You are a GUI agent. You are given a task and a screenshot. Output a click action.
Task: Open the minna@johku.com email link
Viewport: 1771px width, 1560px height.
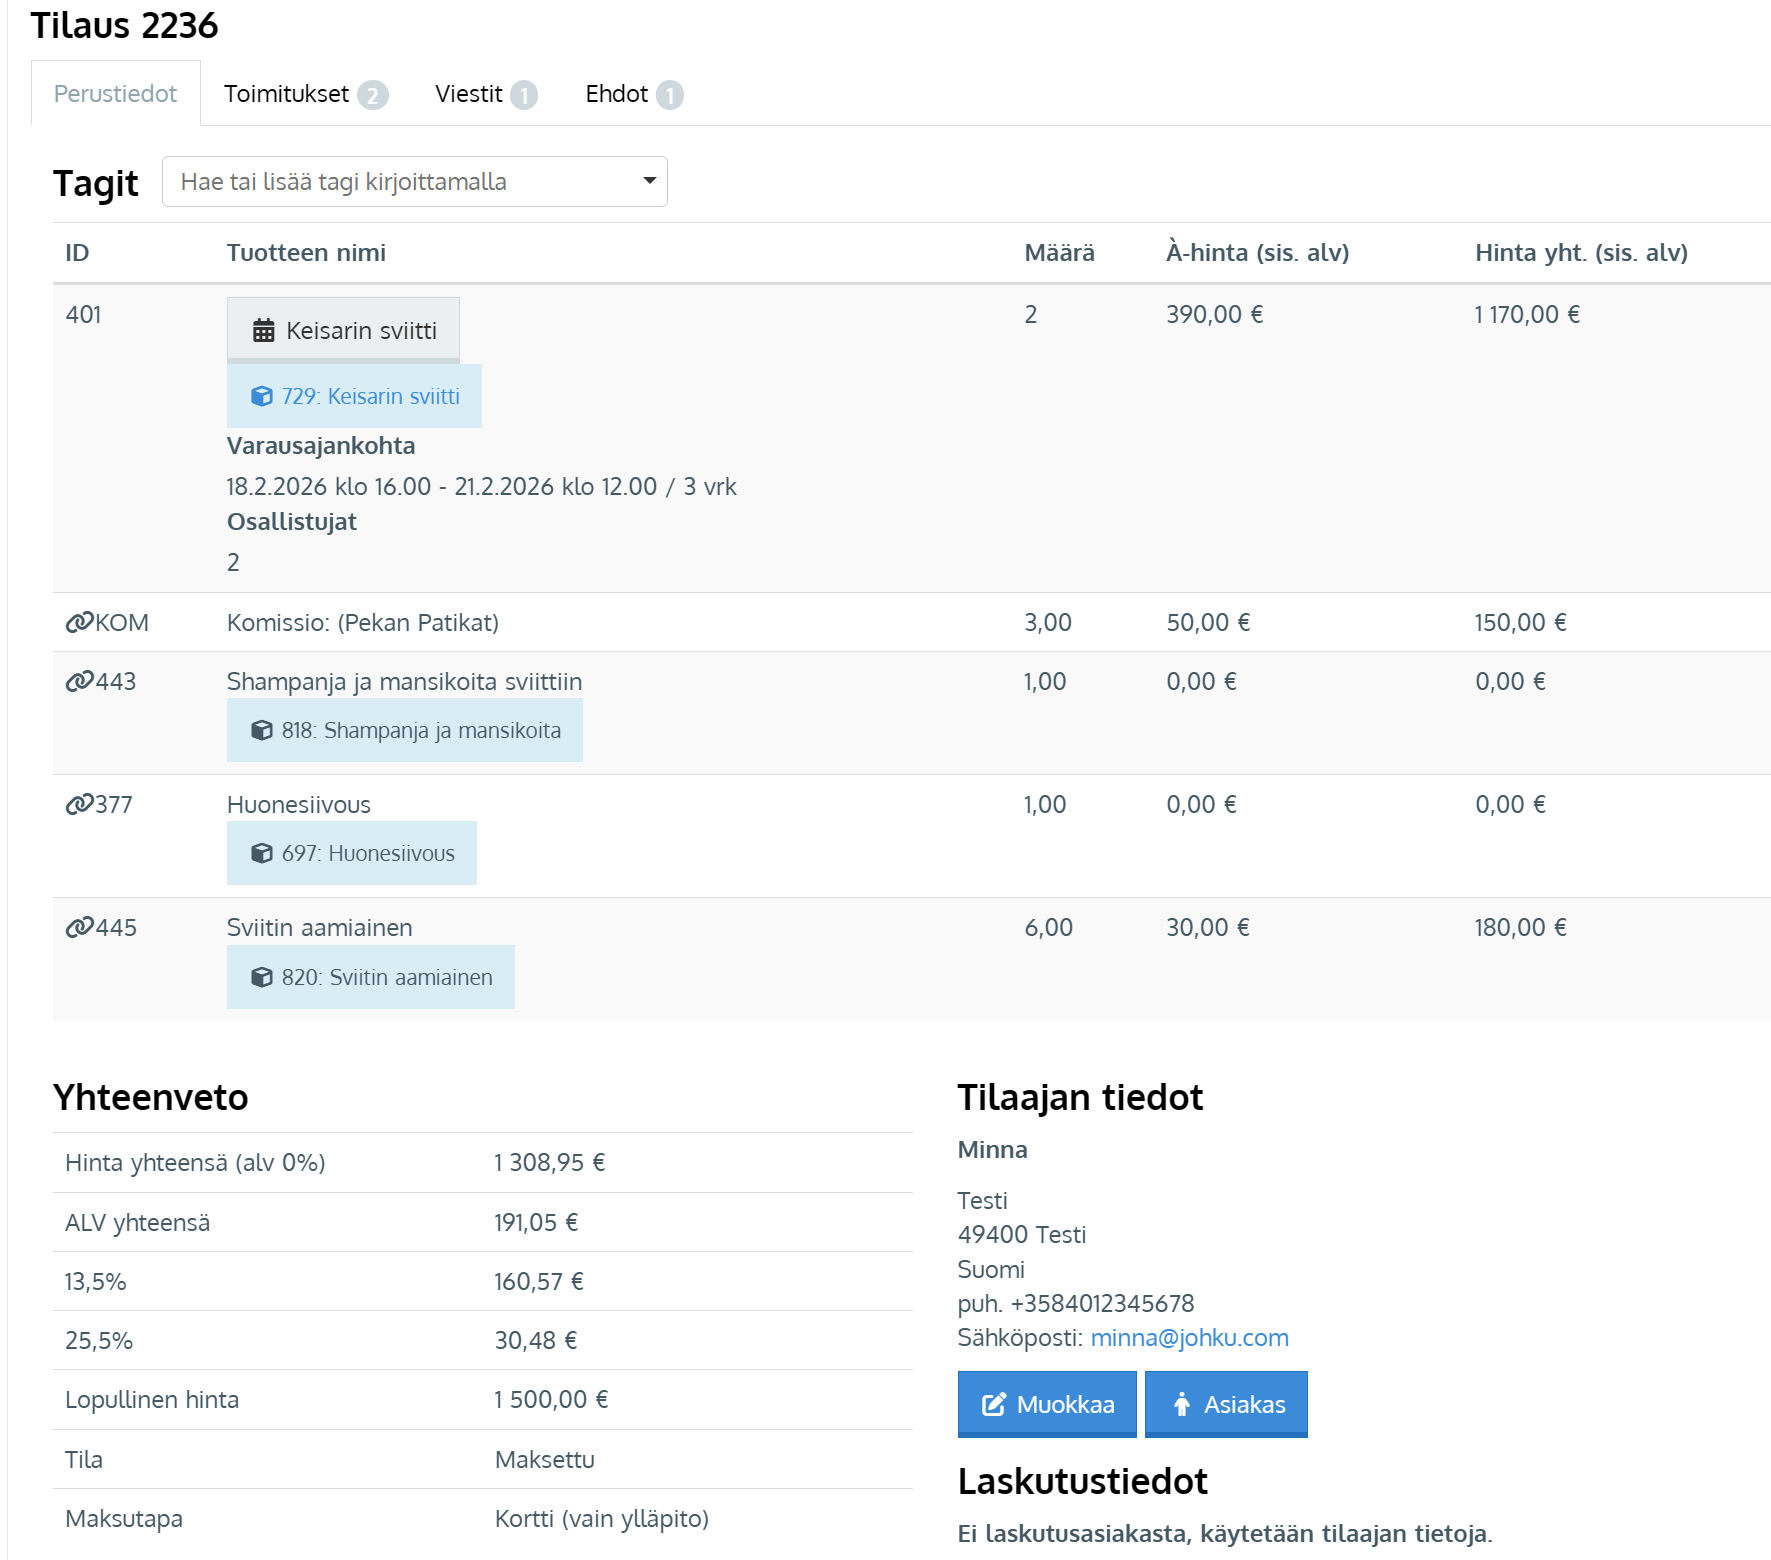(1189, 1338)
